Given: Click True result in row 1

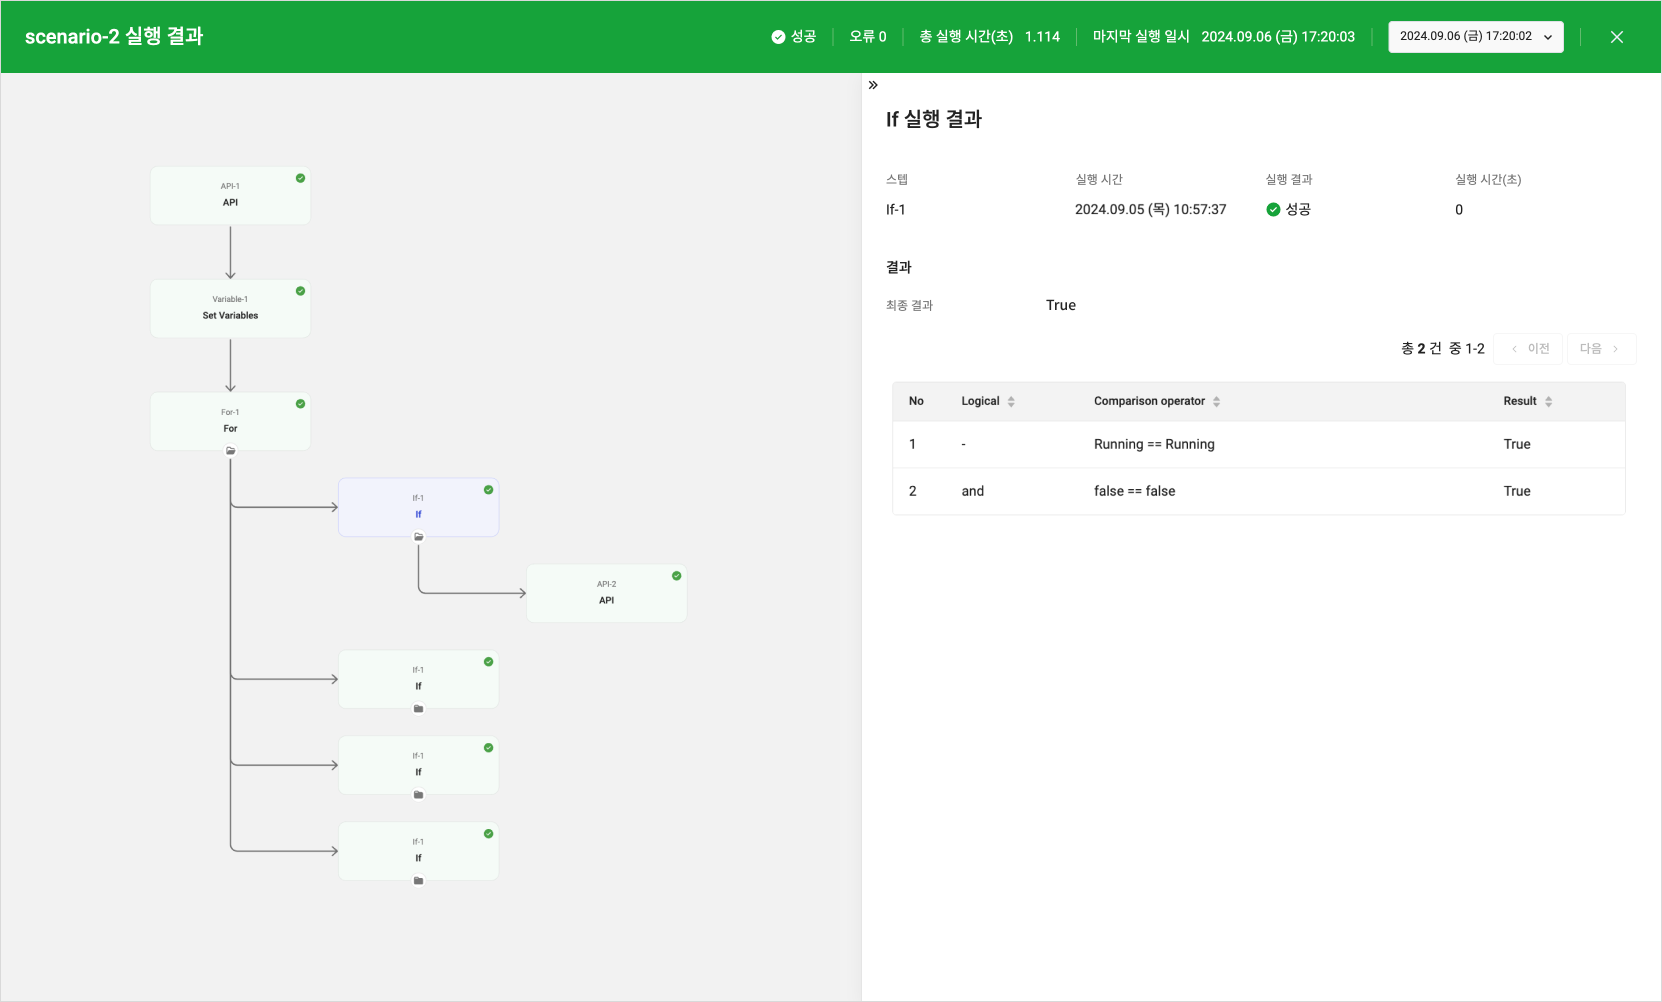Looking at the screenshot, I should (1517, 444).
